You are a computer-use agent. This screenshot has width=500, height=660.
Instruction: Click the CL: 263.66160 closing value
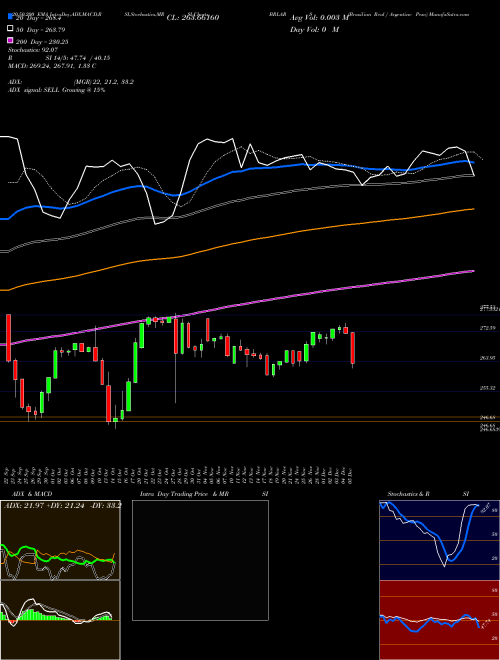point(193,18)
